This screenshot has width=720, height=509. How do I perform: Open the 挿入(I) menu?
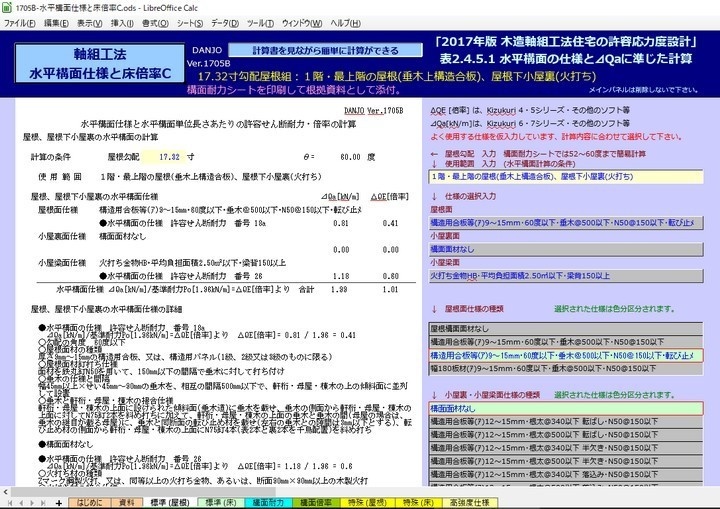(x=122, y=23)
